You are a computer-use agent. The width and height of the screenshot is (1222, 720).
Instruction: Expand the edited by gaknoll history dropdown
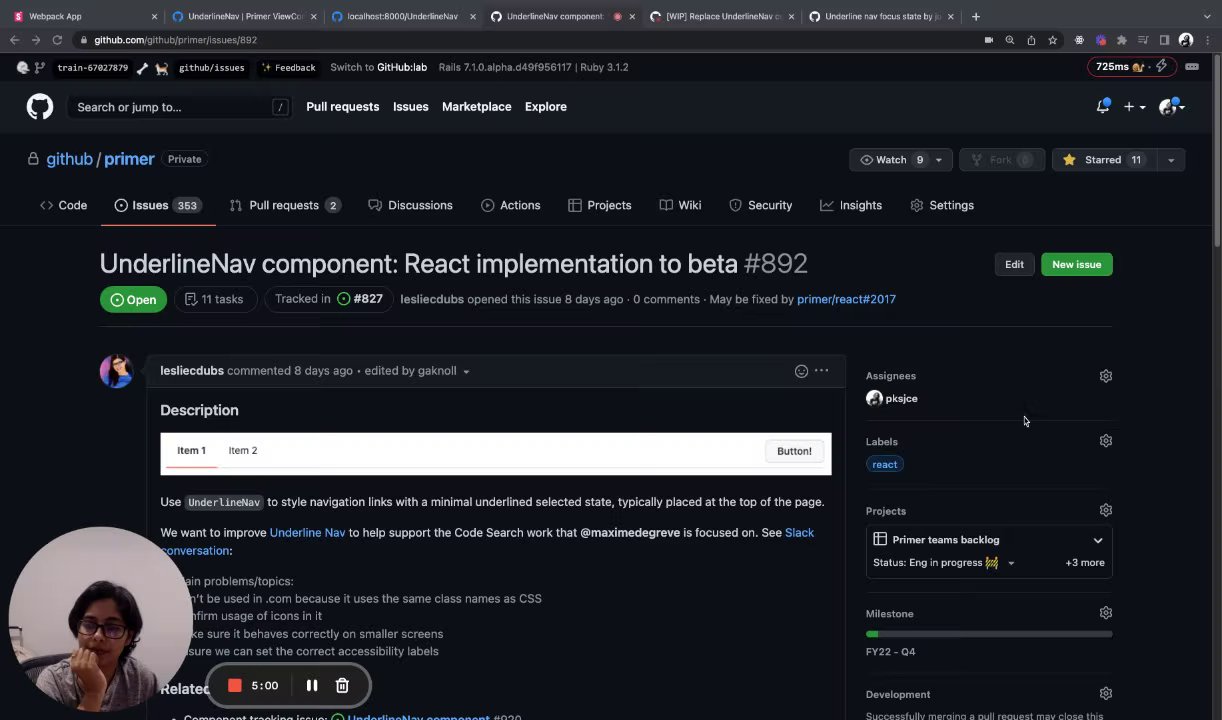417,371
